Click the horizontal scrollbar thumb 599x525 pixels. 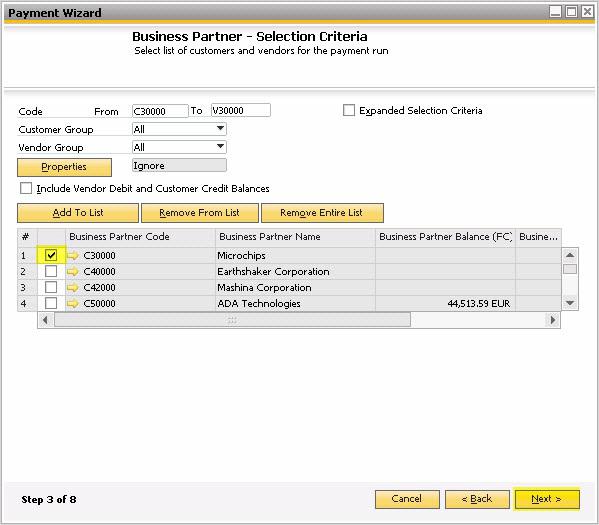[x=232, y=320]
